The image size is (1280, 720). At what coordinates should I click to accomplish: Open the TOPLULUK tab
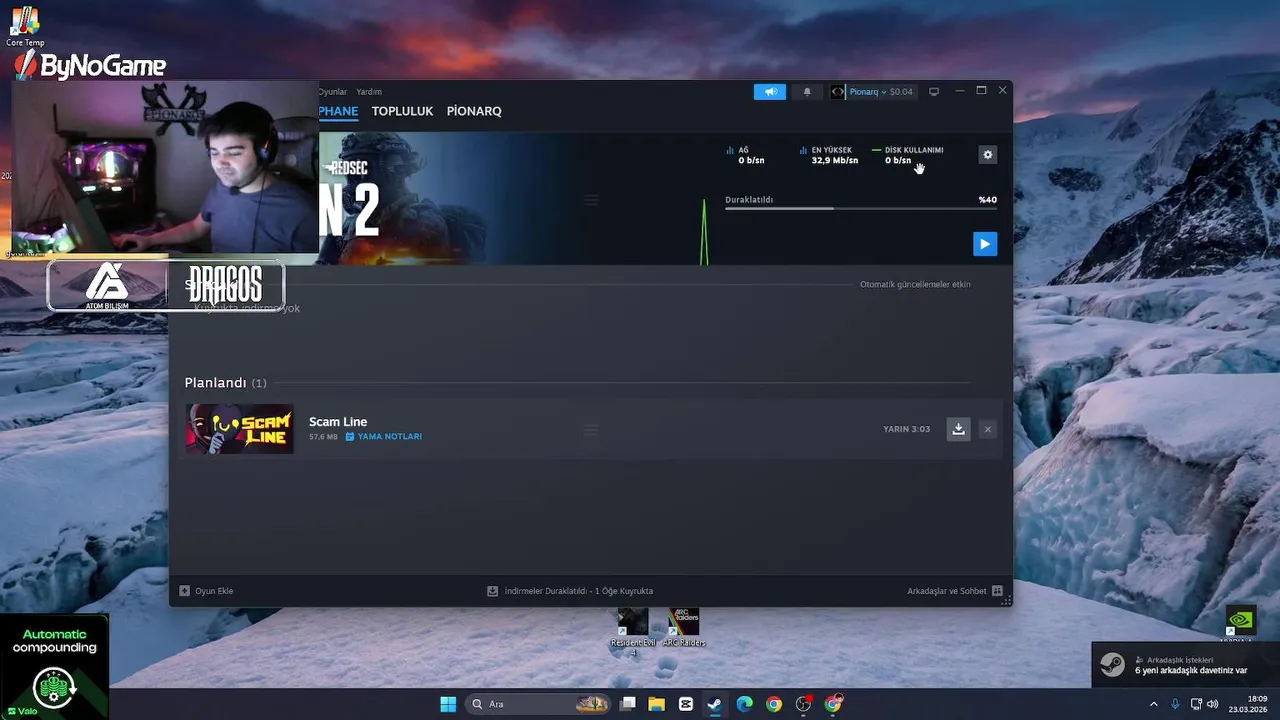[x=402, y=111]
